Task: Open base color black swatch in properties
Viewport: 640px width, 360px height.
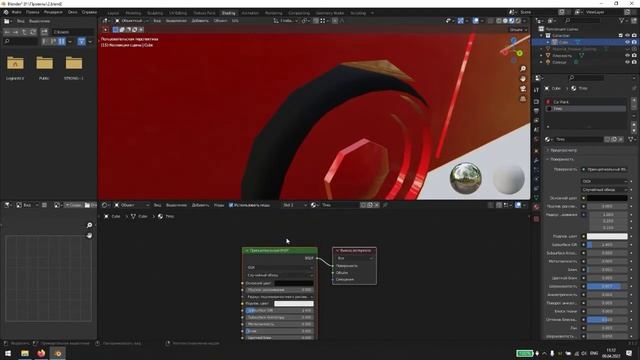Action: pyautogui.click(x=607, y=198)
